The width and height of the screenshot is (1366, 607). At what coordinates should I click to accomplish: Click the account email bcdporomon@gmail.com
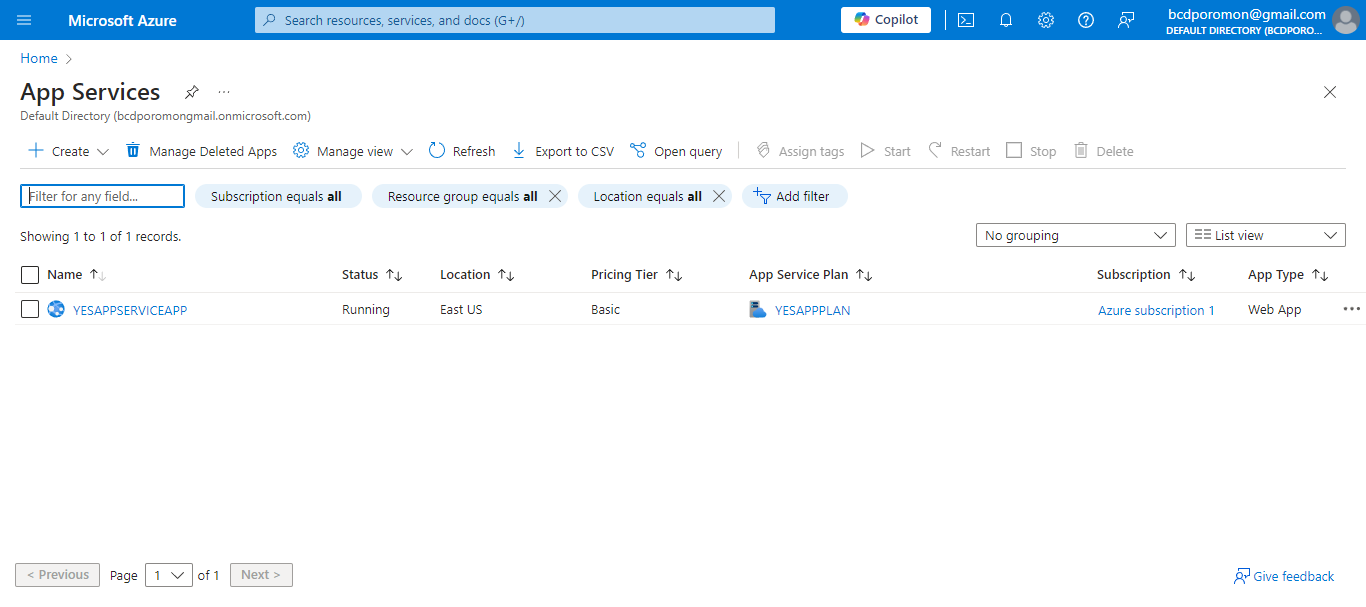click(1247, 14)
